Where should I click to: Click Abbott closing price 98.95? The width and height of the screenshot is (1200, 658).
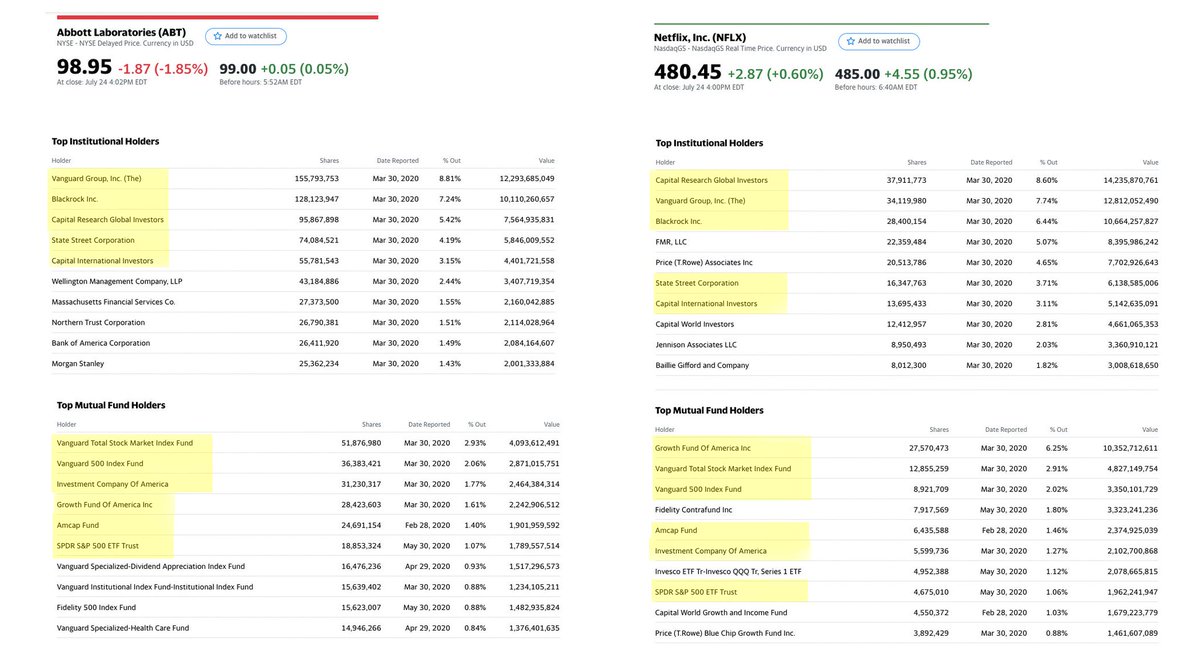coord(84,68)
